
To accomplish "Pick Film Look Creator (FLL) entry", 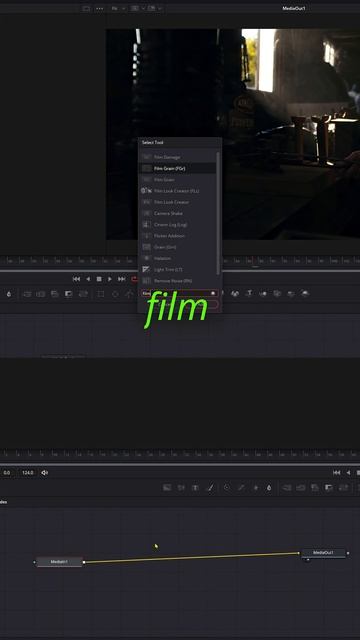I will [178, 191].
